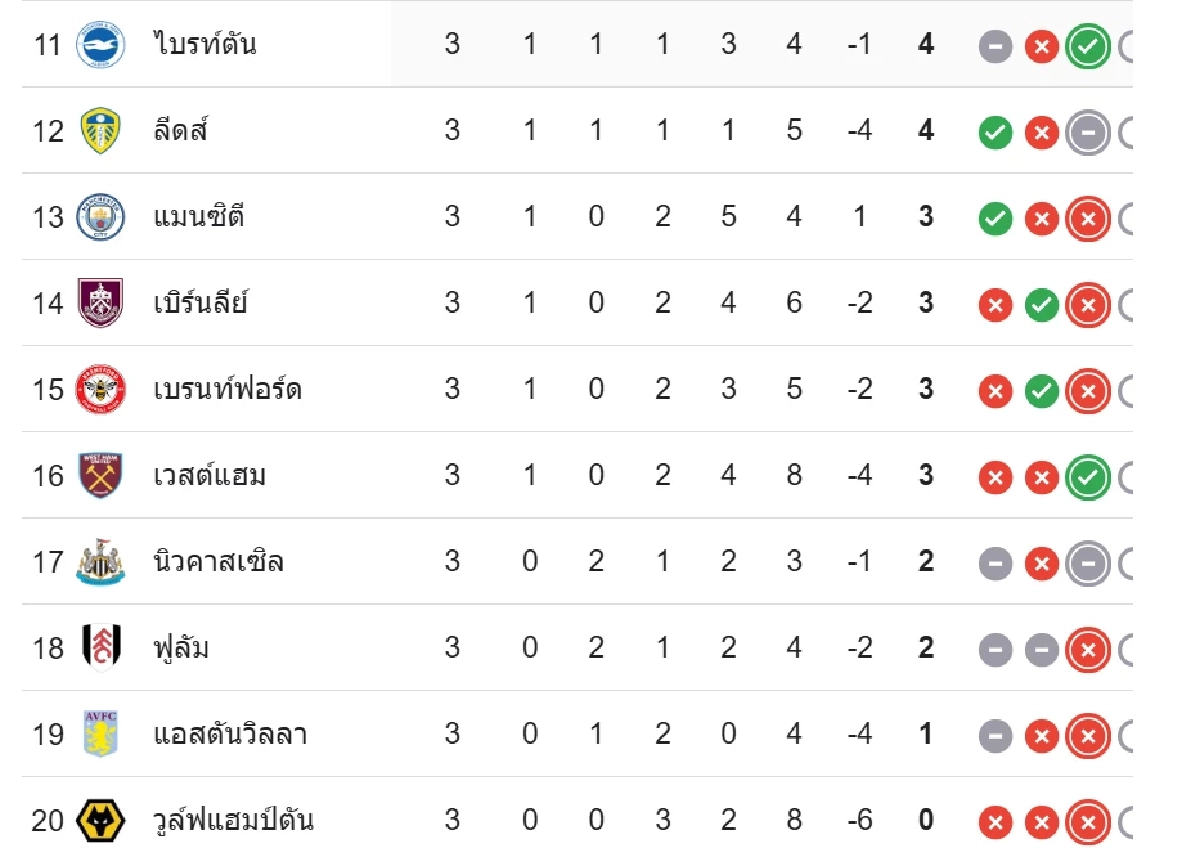Screen dimensions: 1200x866
Task: Click Burnley's green win form icon
Action: pyautogui.click(x=1041, y=305)
